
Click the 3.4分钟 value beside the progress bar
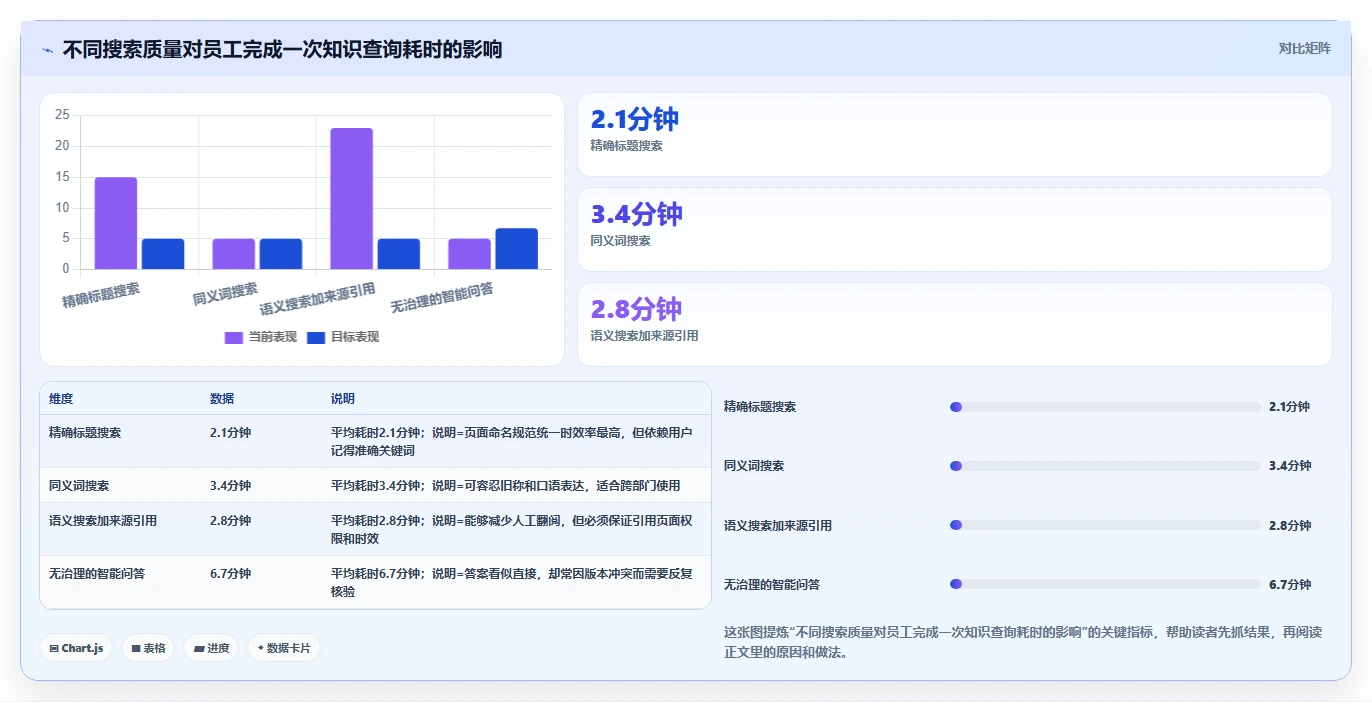1290,466
